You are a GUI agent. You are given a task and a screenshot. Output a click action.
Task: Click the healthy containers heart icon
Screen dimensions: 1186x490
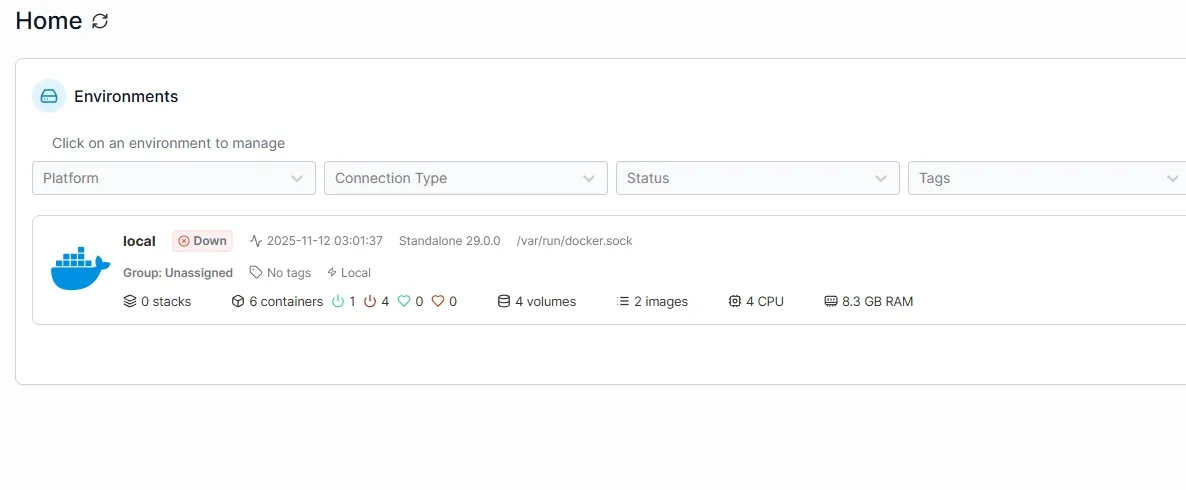404,301
